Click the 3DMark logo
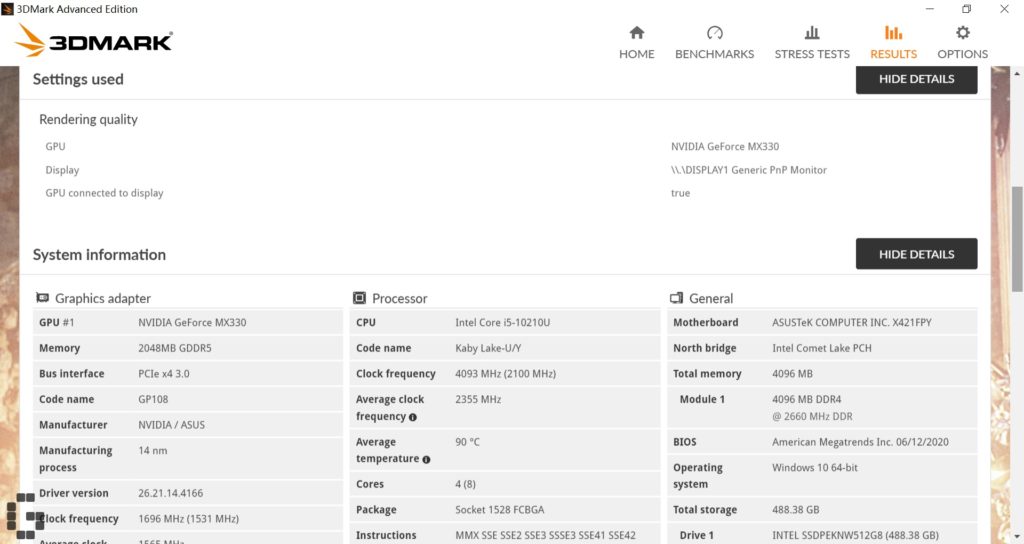 [x=93, y=40]
